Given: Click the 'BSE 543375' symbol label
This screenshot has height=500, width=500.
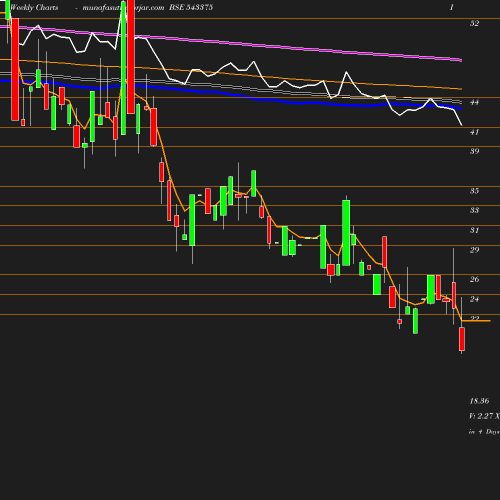Looking at the screenshot, I should pyautogui.click(x=191, y=7).
